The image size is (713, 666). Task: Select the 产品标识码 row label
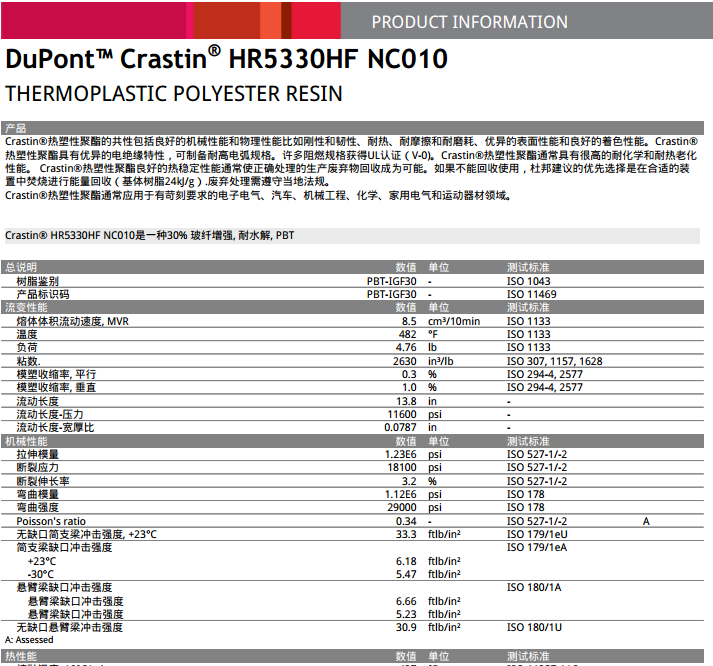(x=43, y=294)
